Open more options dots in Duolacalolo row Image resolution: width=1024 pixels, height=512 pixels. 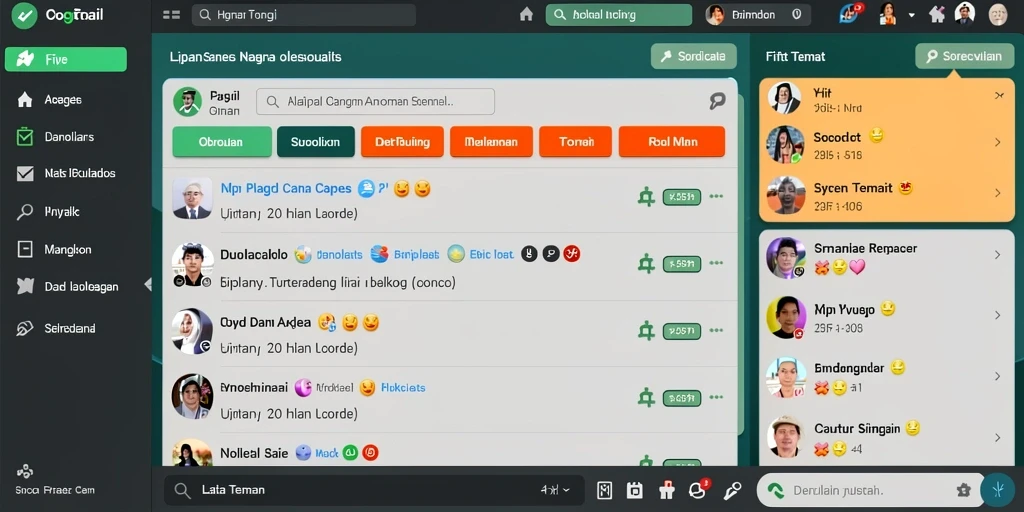716,263
